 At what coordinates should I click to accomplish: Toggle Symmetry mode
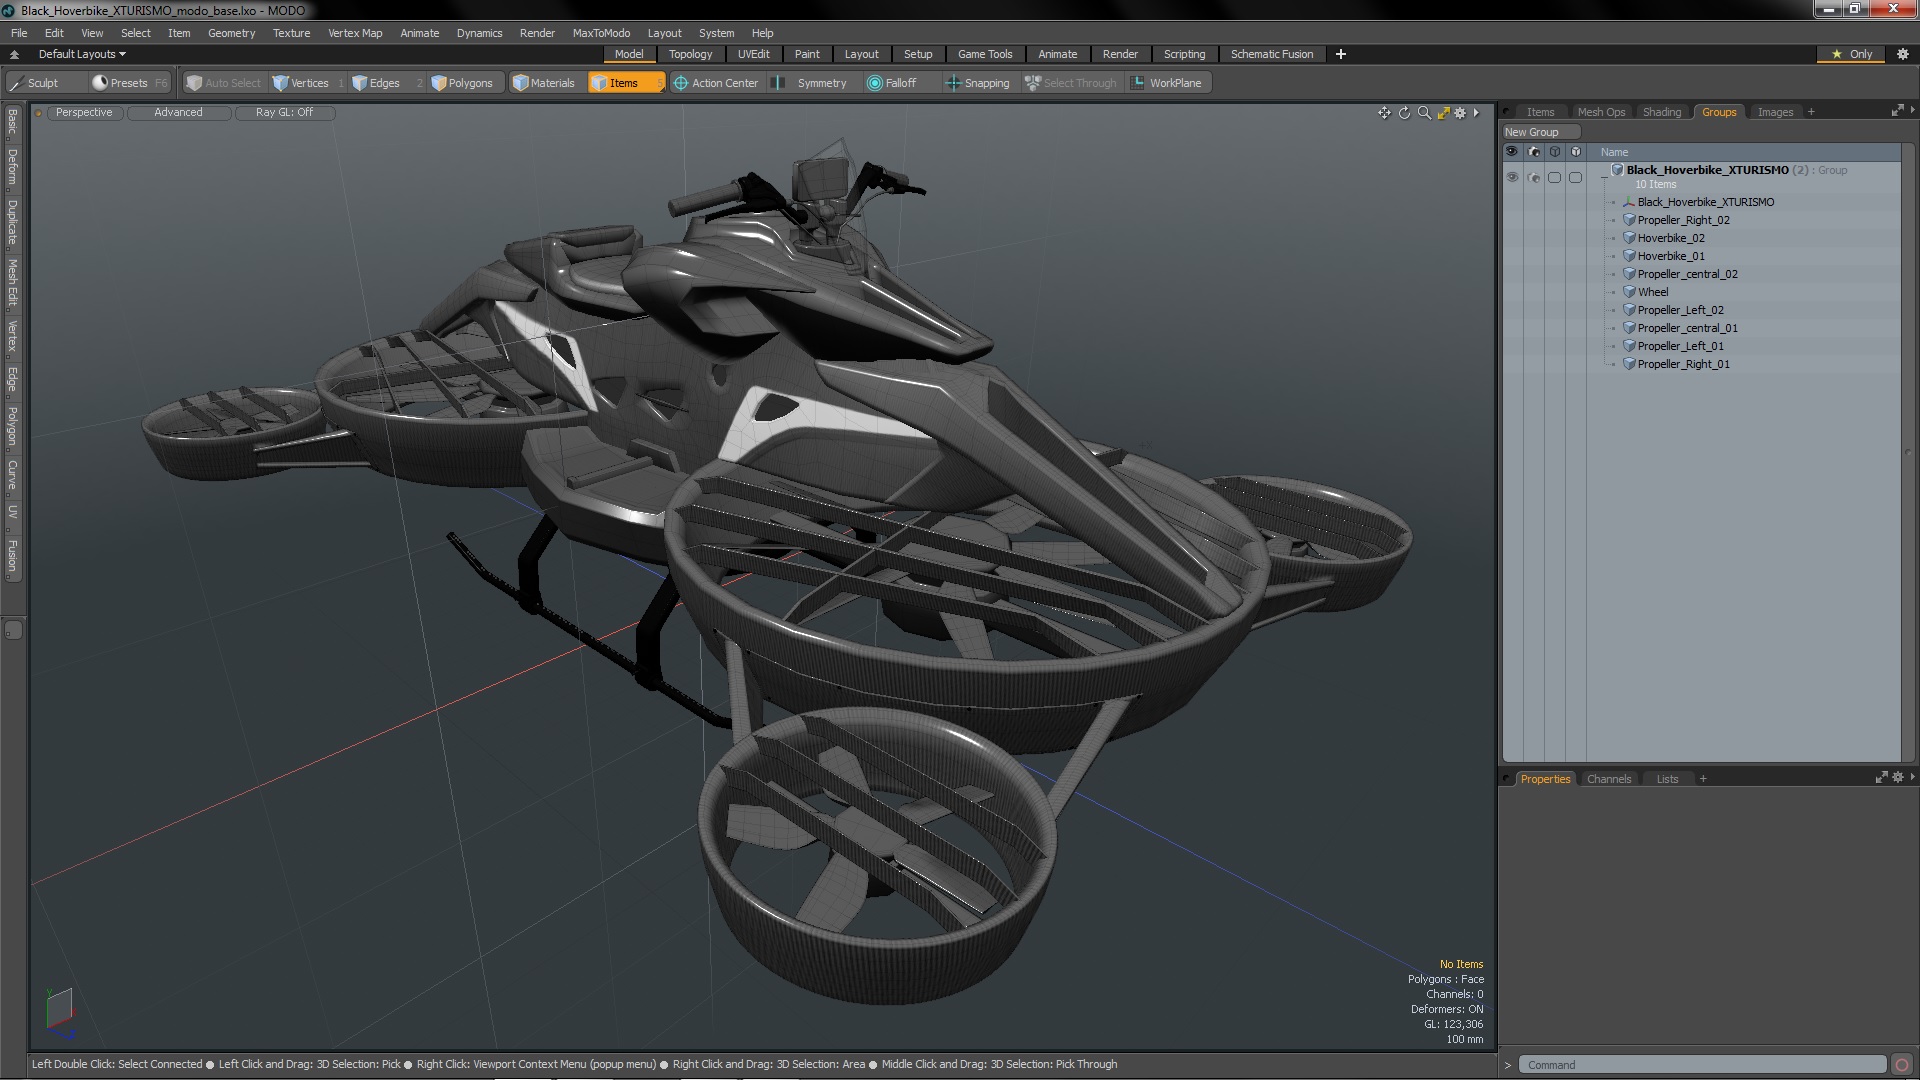click(812, 83)
